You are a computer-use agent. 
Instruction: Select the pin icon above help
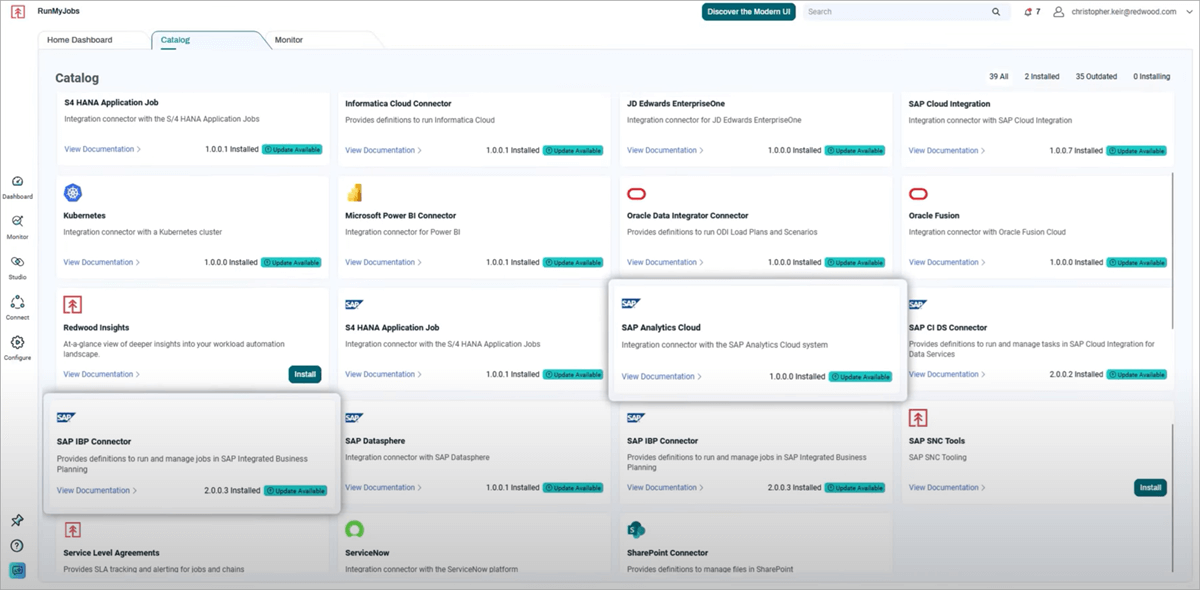[18, 520]
